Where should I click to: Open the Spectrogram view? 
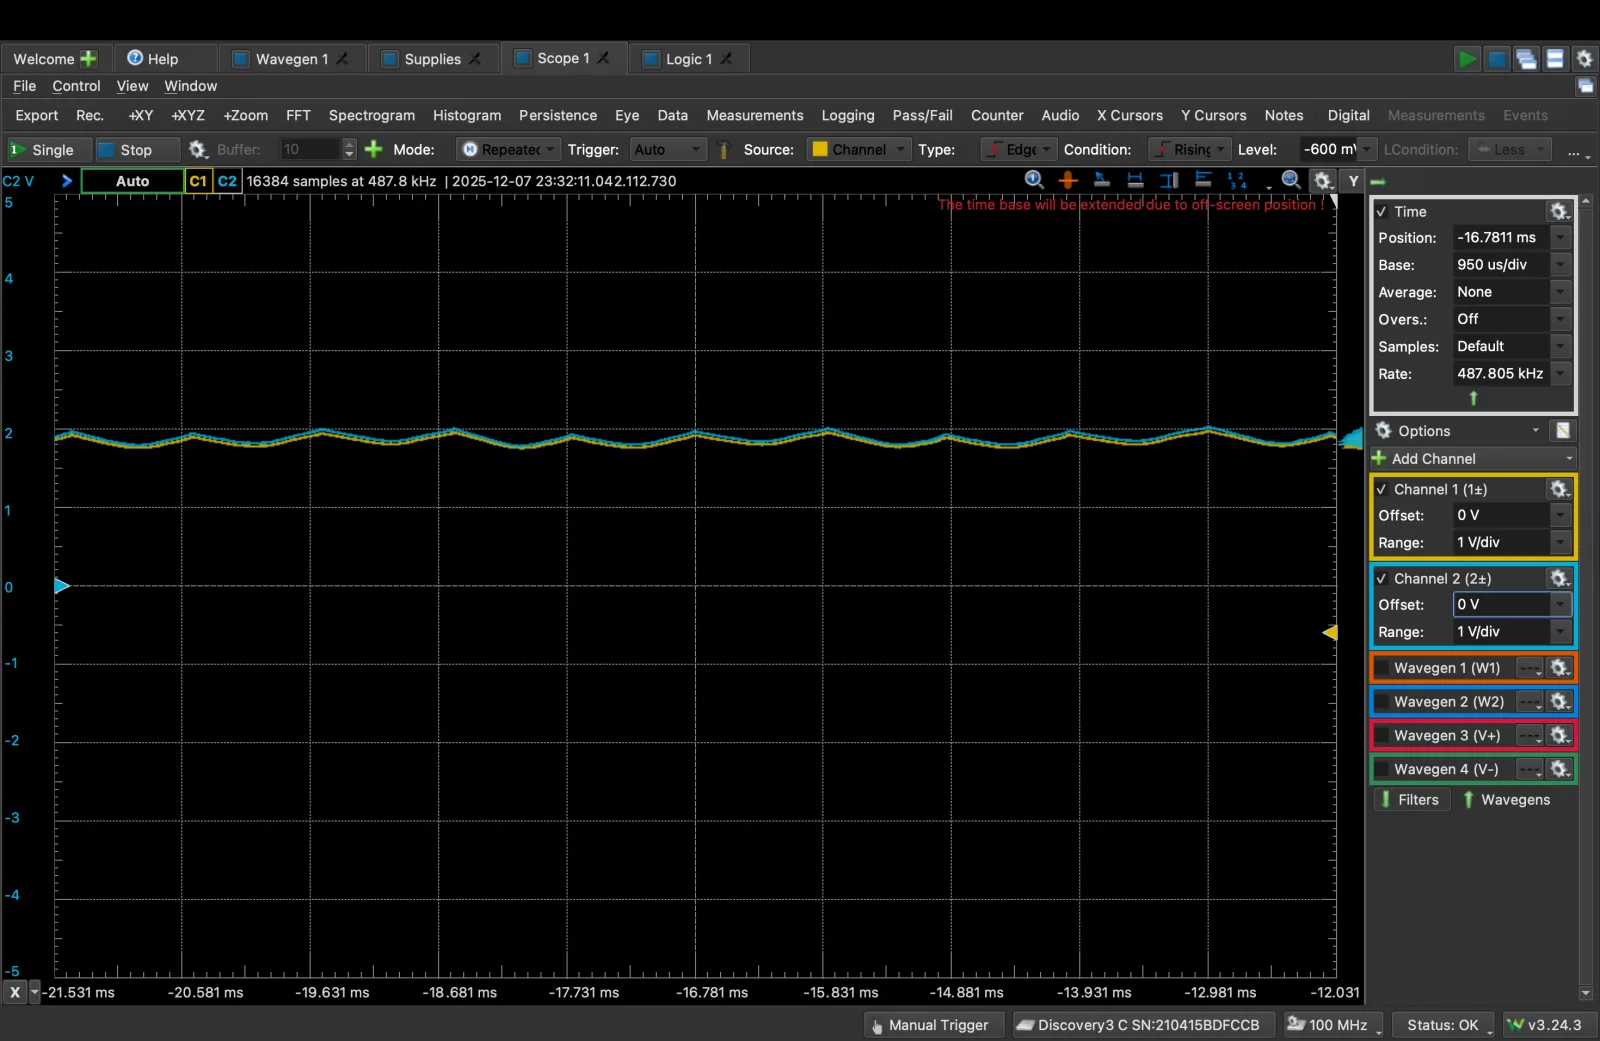coord(371,115)
